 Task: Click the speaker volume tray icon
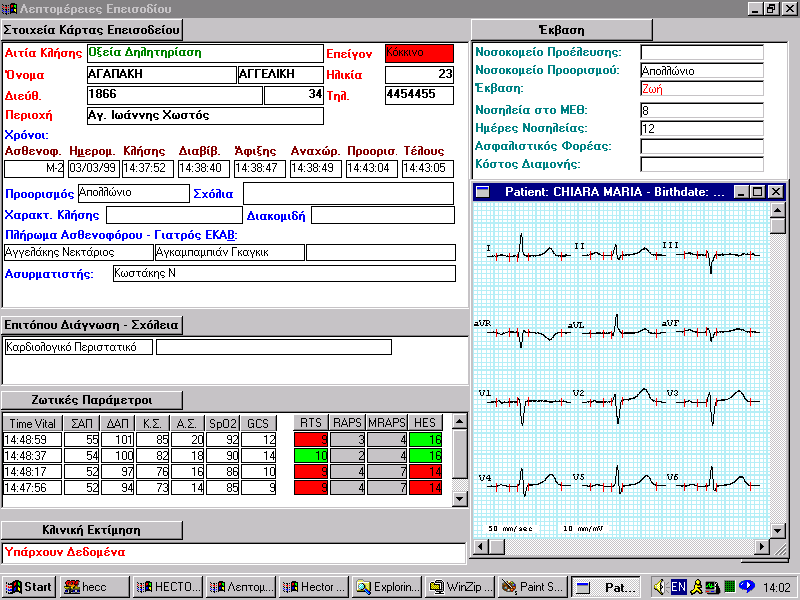tap(660, 587)
